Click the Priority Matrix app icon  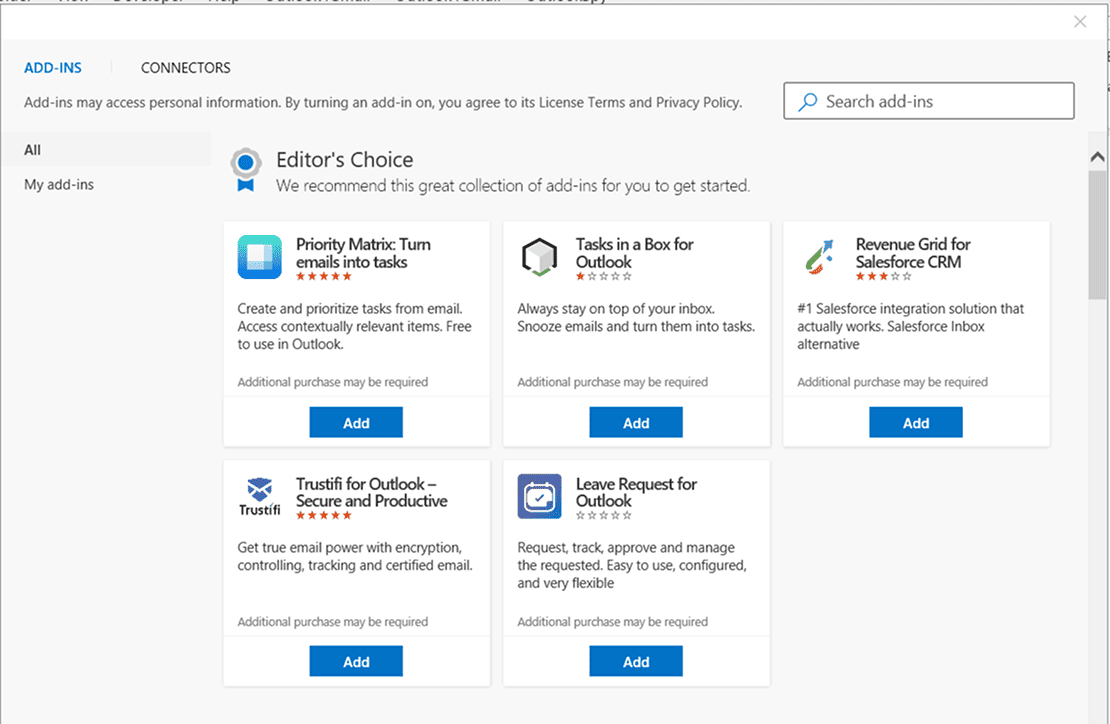click(x=259, y=257)
